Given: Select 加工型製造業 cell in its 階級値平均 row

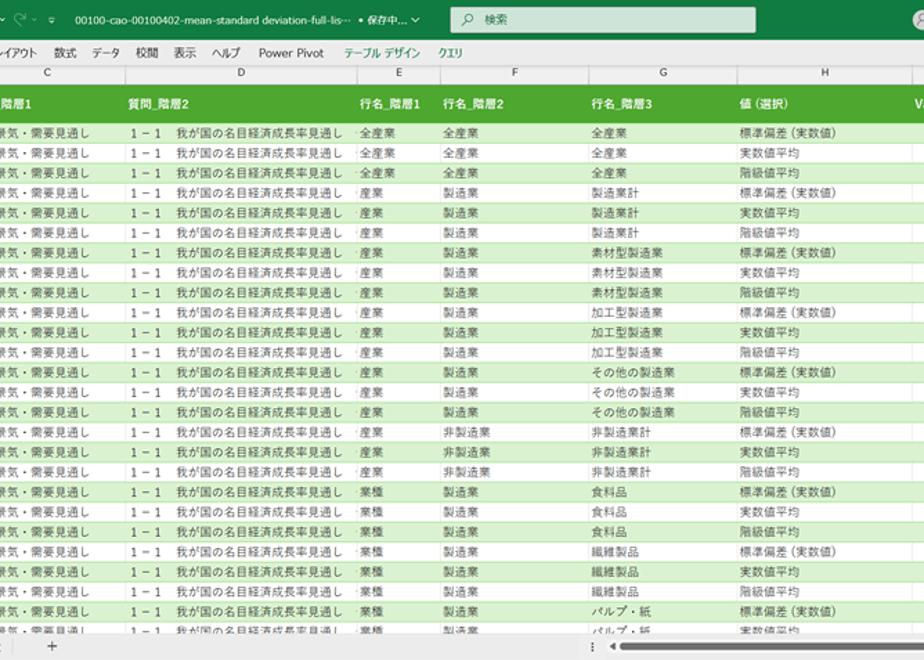Looking at the screenshot, I should [x=663, y=352].
